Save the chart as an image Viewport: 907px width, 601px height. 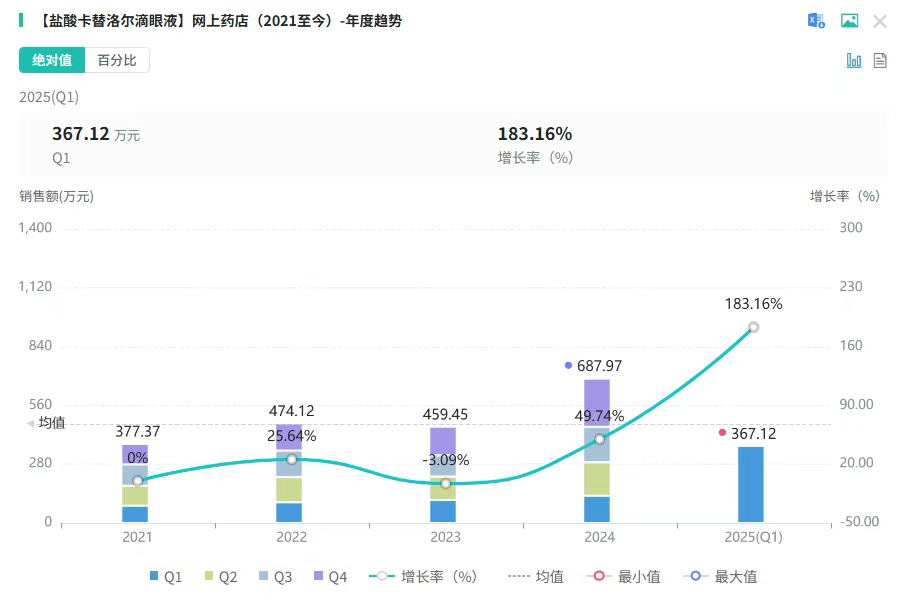(849, 21)
